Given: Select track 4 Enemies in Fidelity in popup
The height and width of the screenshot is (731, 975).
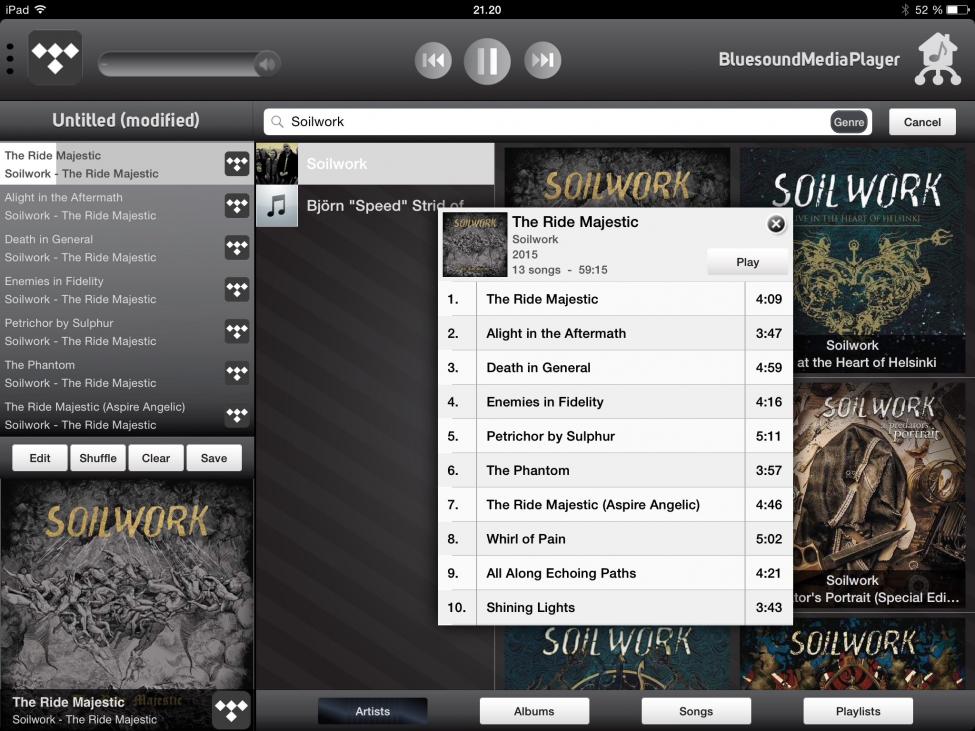Looking at the screenshot, I should pyautogui.click(x=616, y=402).
